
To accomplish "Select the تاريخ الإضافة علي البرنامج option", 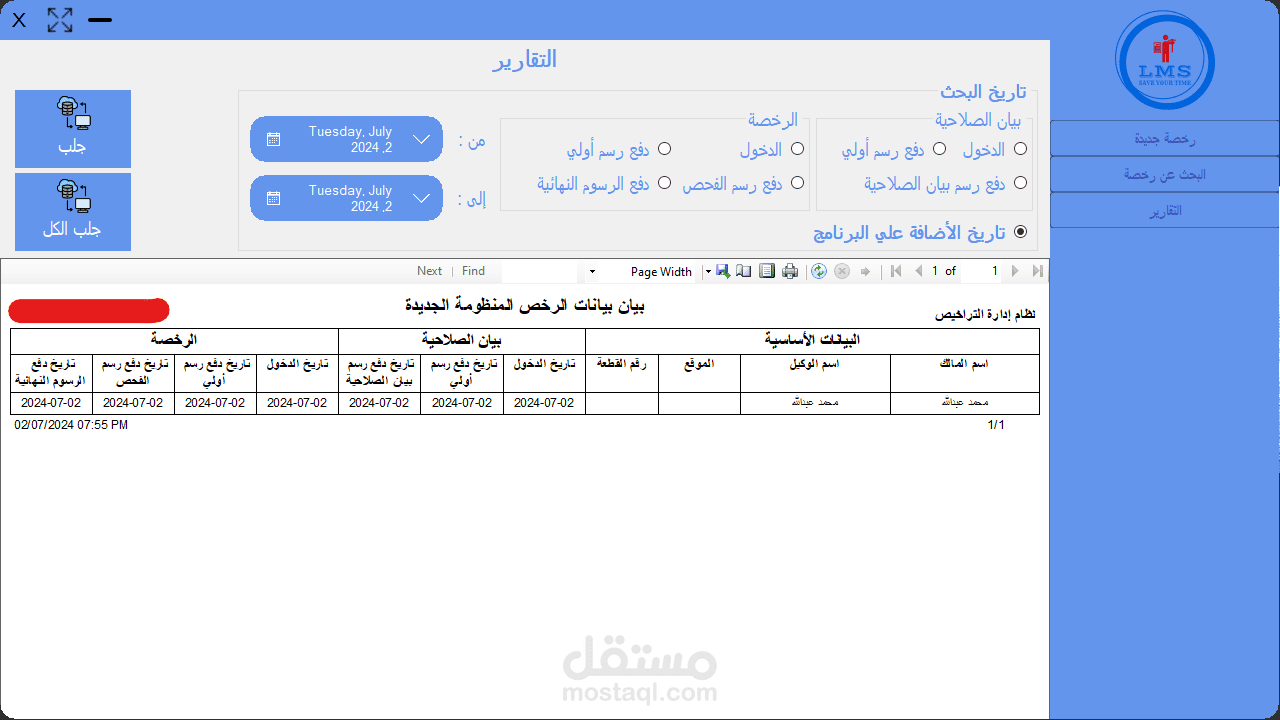I will (x=1020, y=231).
